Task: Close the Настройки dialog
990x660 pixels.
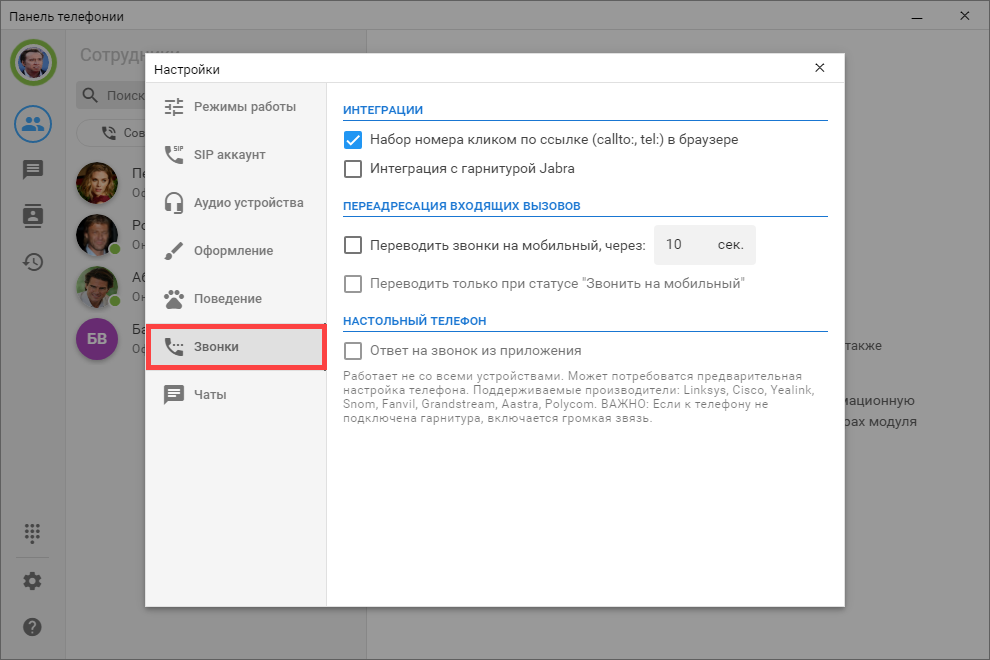Action: coord(820,68)
